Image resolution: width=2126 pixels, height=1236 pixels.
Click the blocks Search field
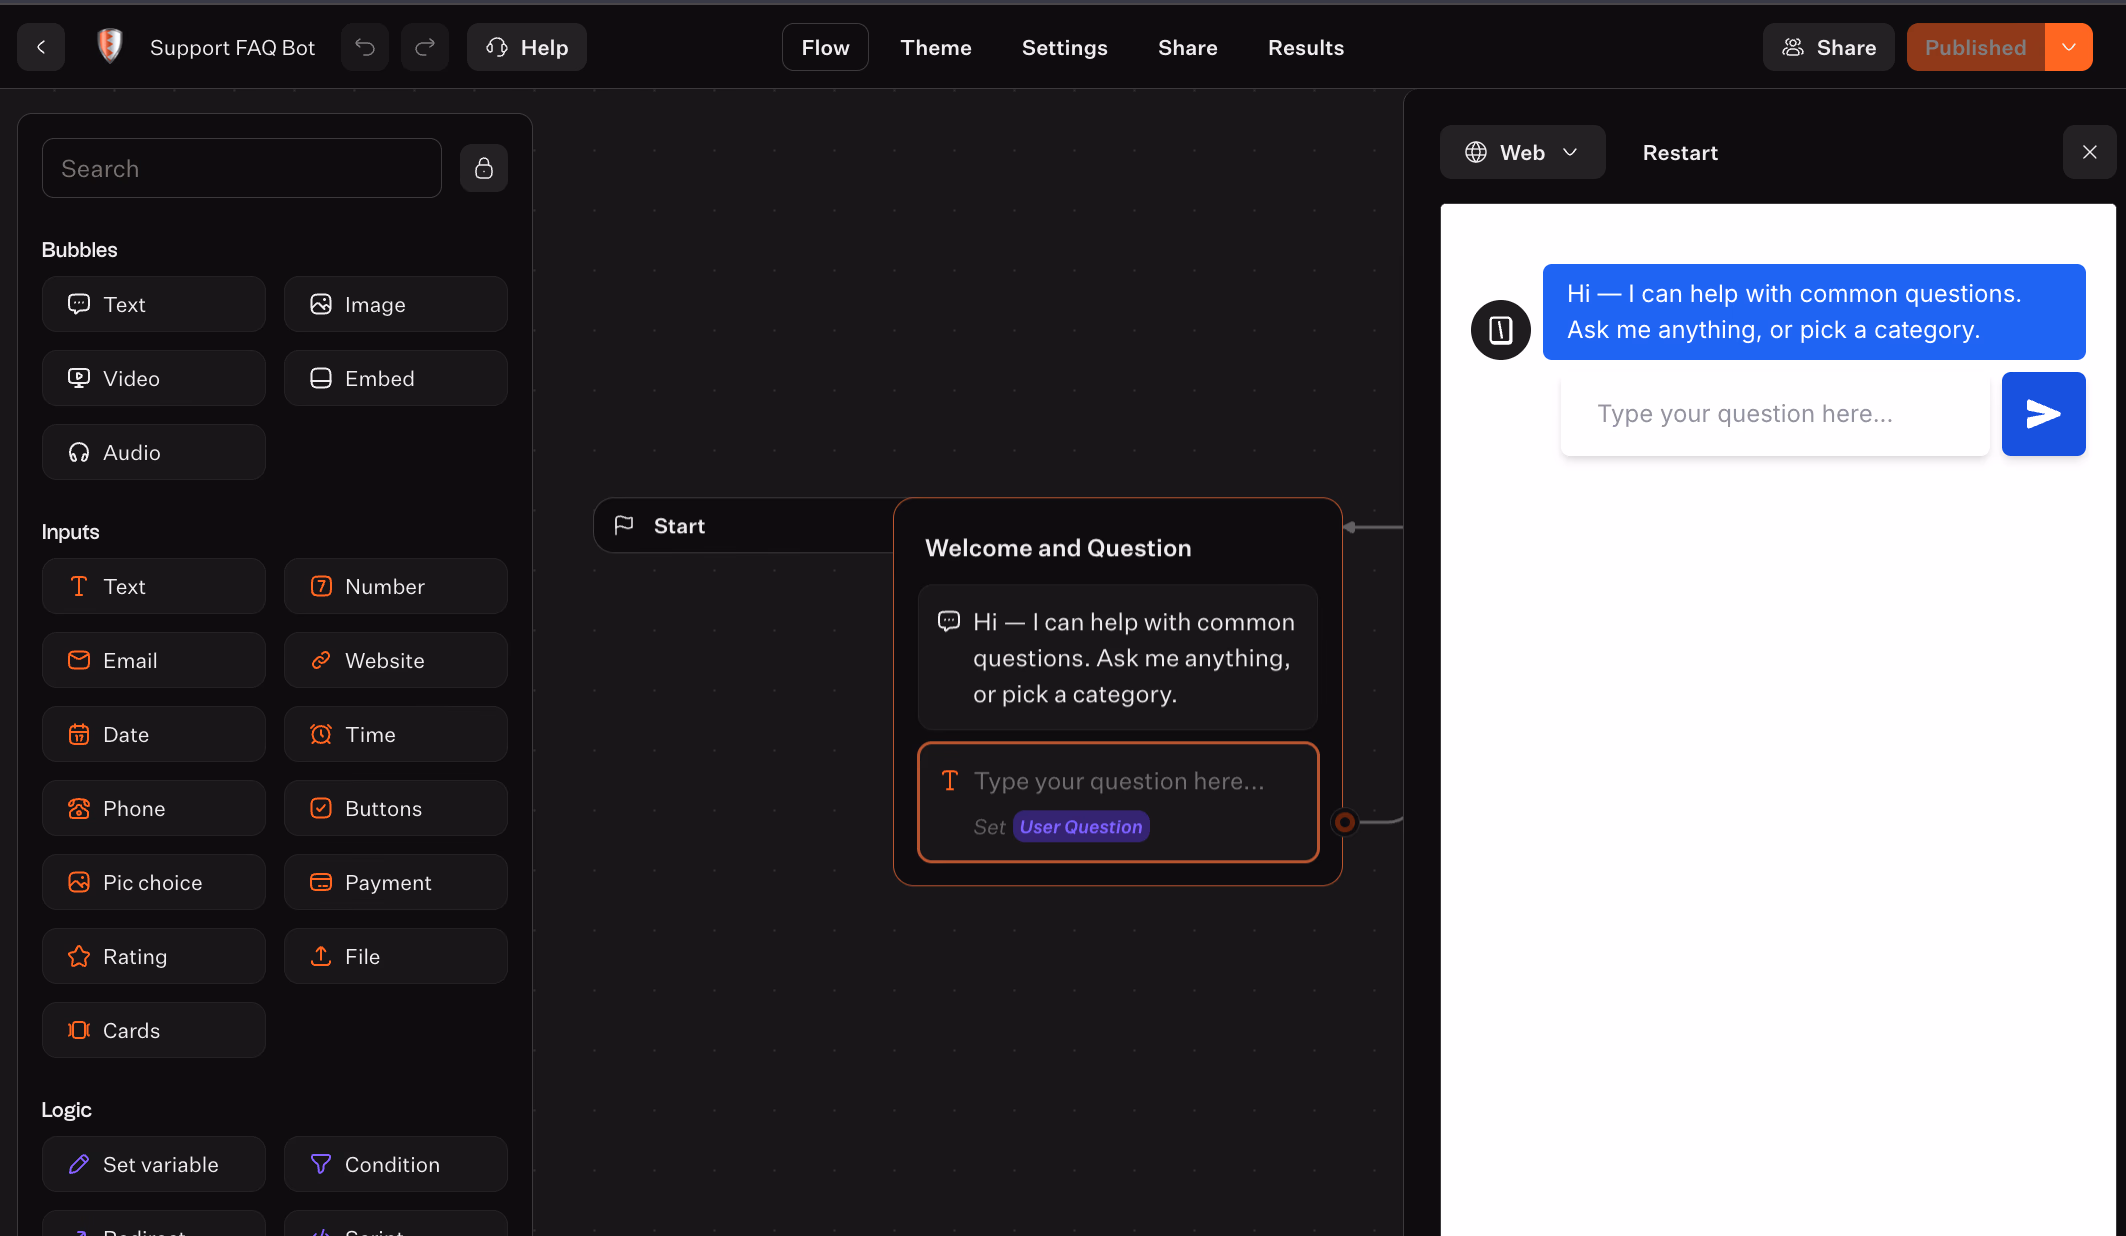tap(242, 168)
